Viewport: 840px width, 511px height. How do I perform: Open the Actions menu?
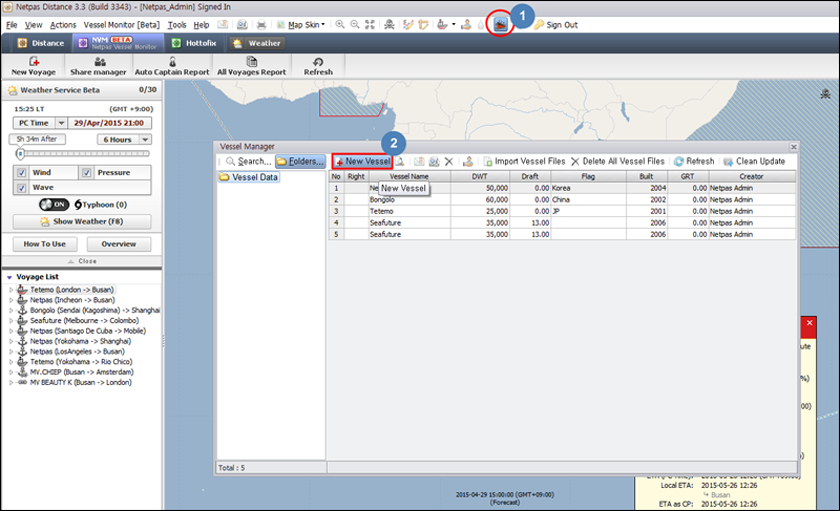[x=63, y=25]
